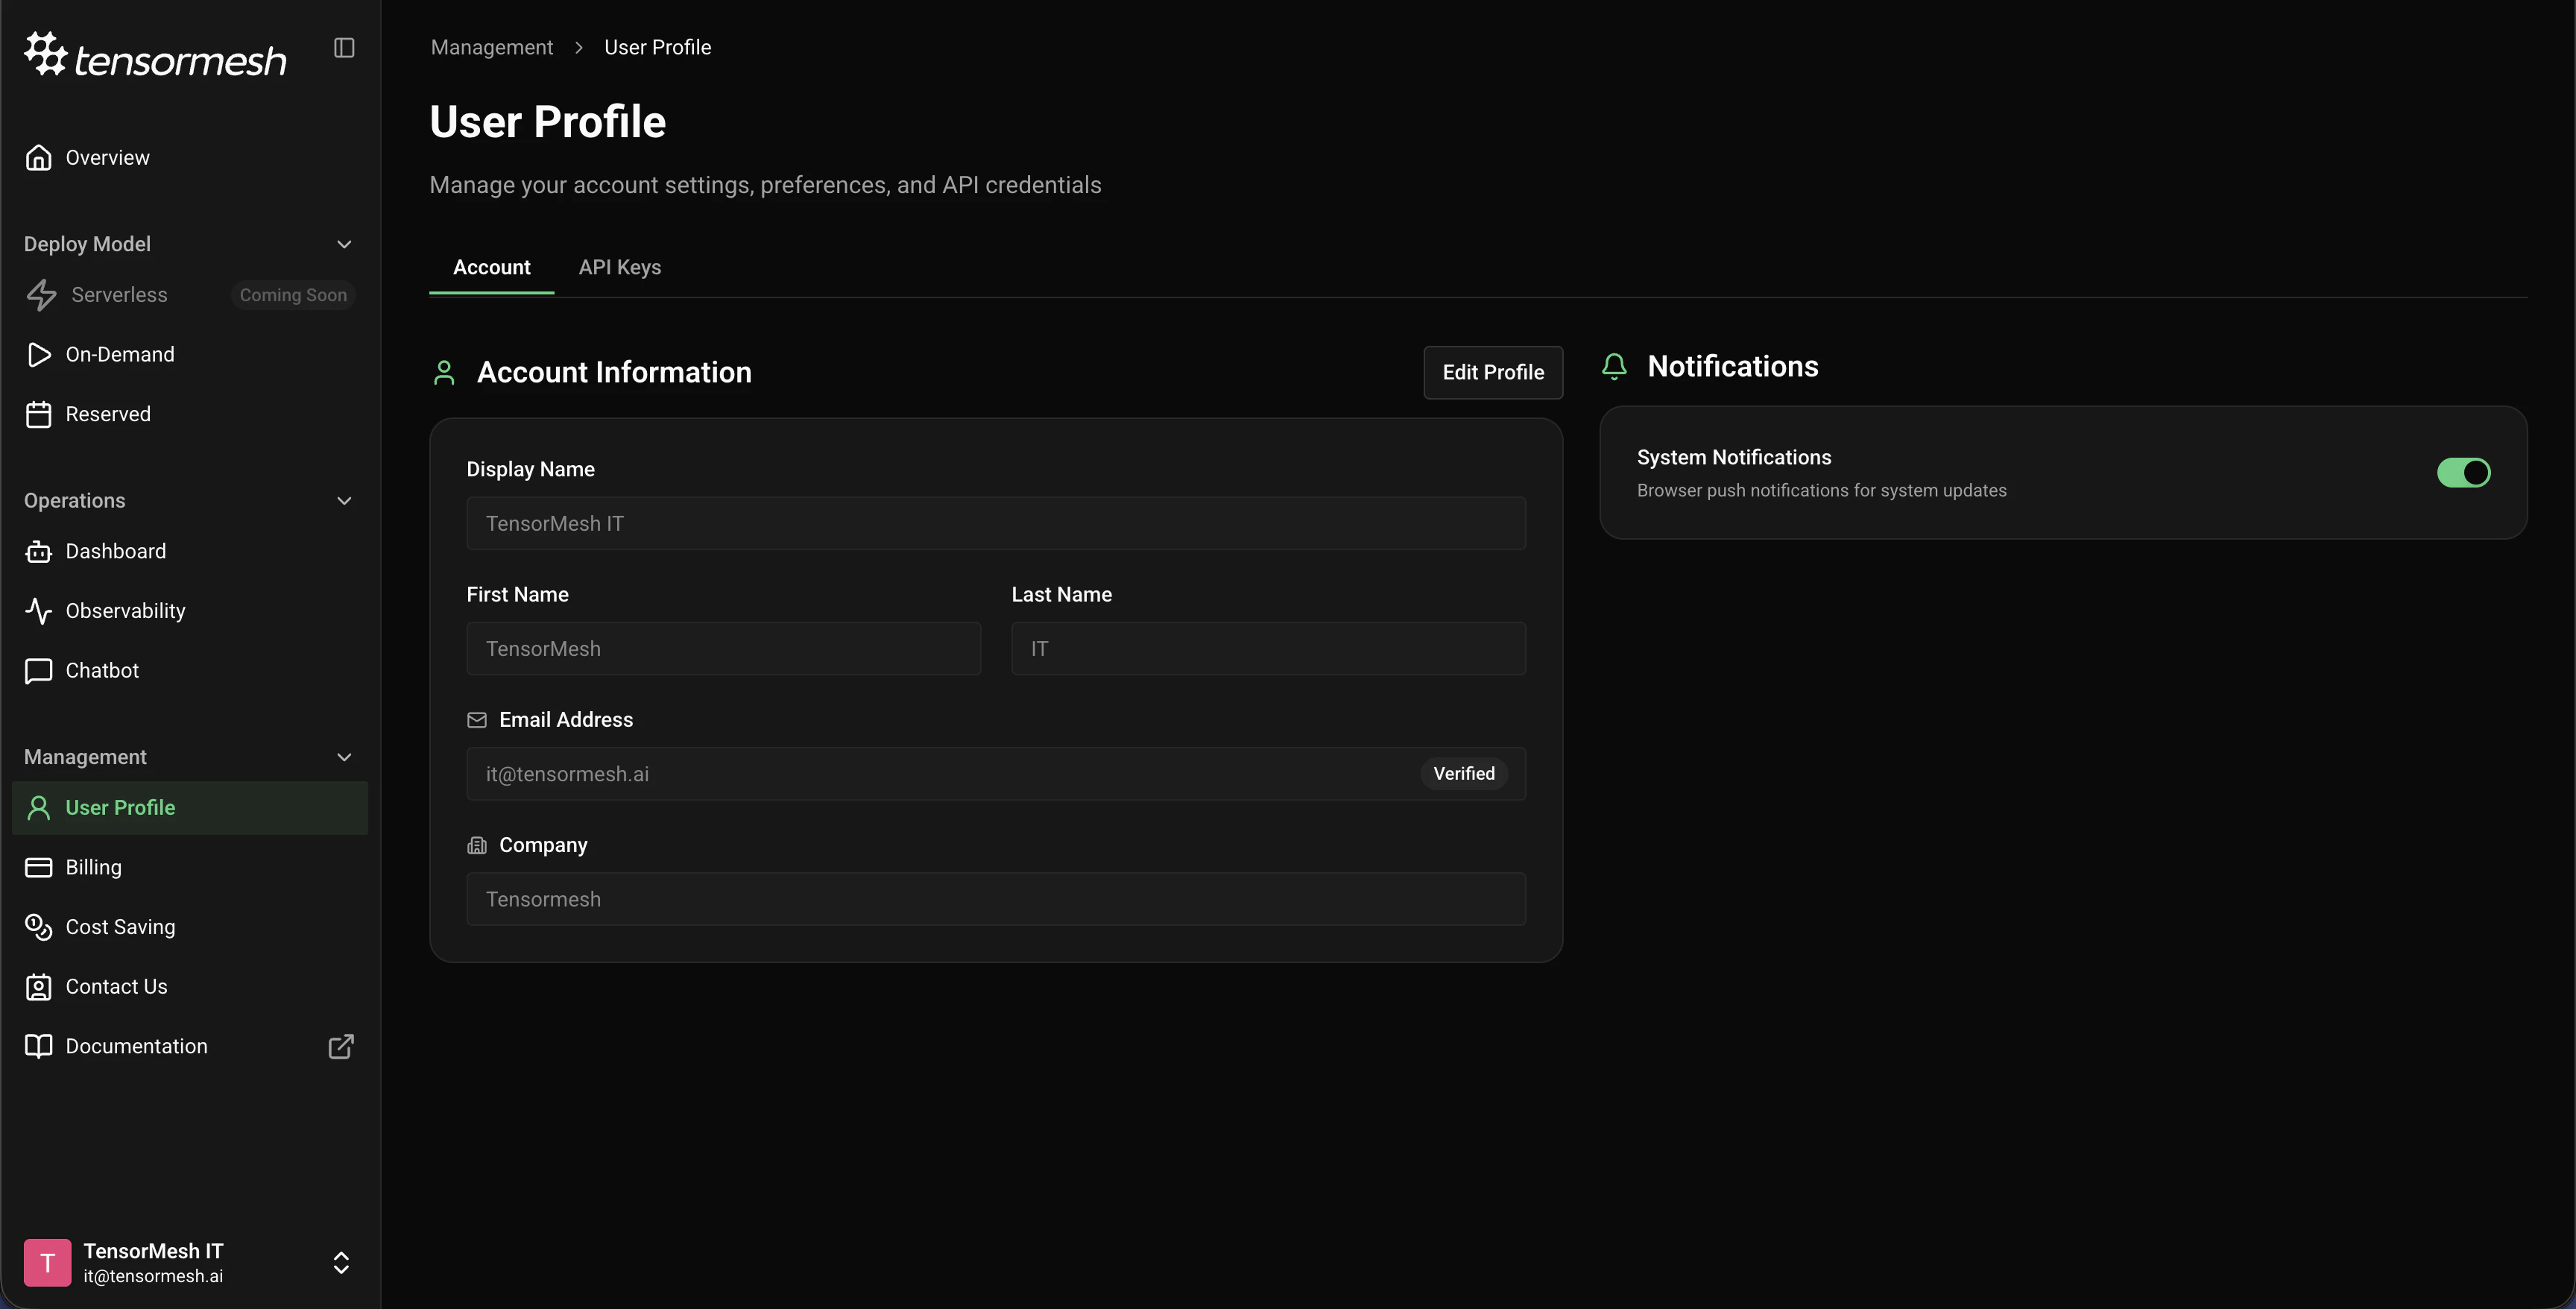Open the Billing page
This screenshot has width=2576, height=1309.
pyautogui.click(x=93, y=867)
